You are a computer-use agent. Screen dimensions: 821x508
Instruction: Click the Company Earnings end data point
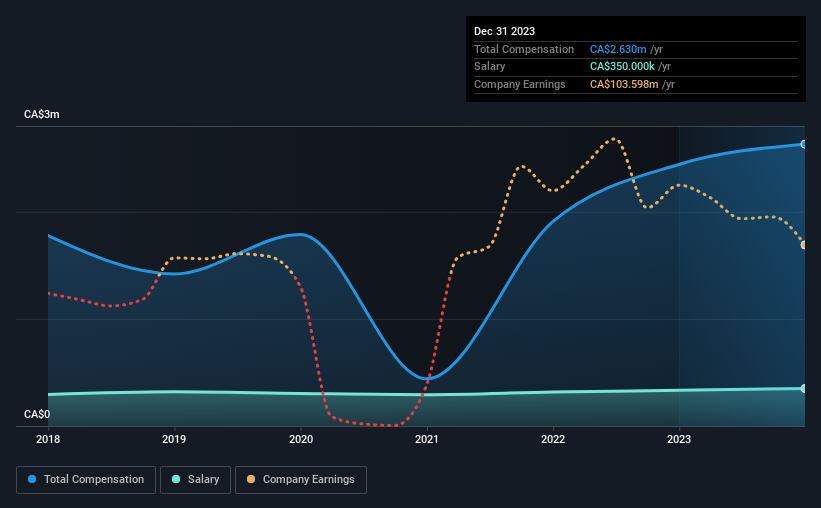click(x=804, y=245)
